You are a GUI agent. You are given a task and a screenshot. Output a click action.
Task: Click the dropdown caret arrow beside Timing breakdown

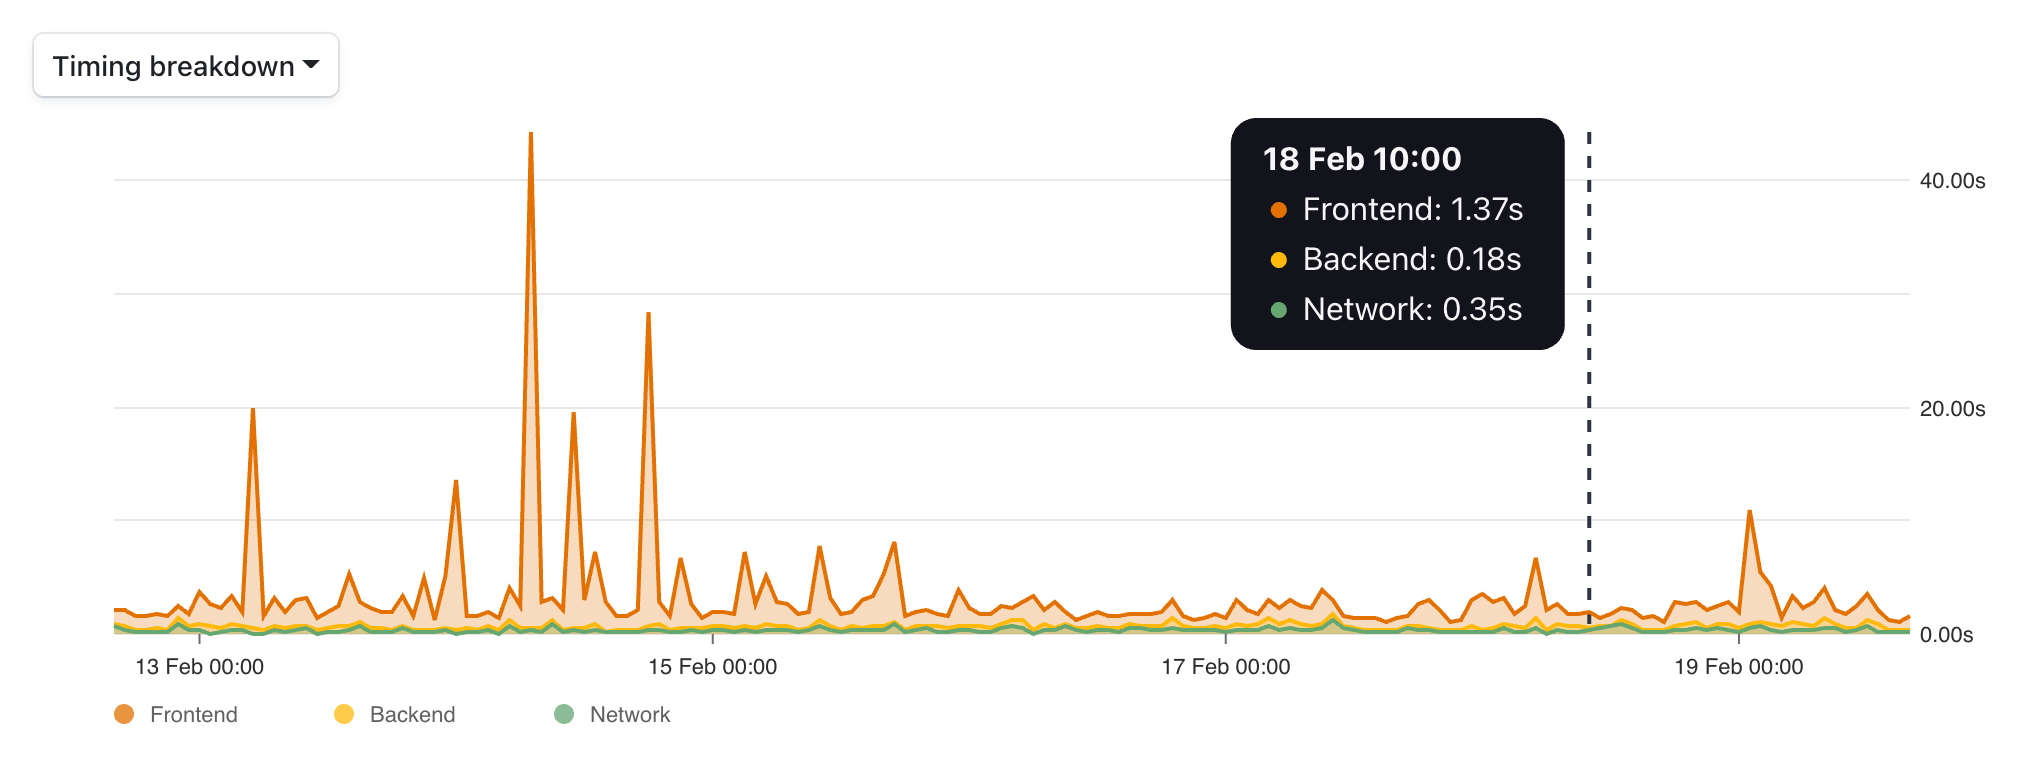311,65
